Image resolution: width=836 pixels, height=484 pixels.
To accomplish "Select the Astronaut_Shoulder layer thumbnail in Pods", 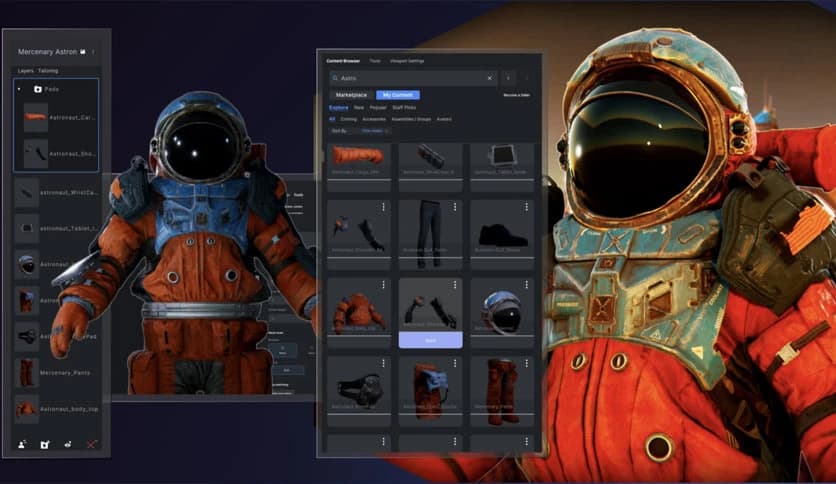I will 36,154.
